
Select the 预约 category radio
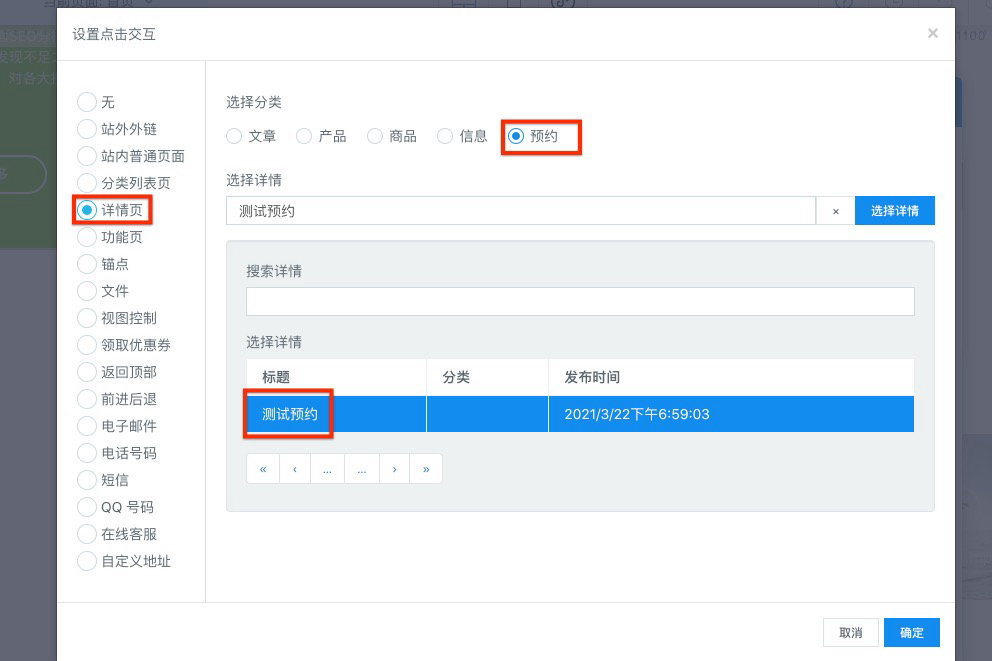pyautogui.click(x=516, y=136)
